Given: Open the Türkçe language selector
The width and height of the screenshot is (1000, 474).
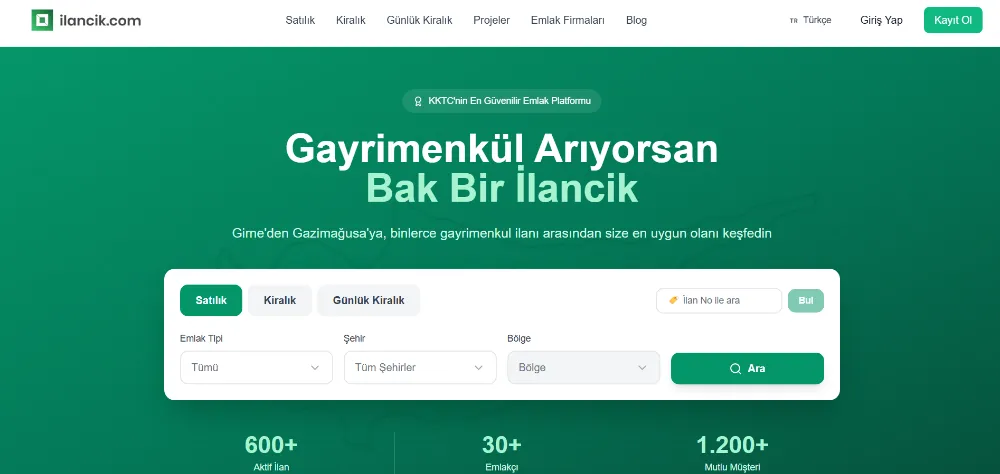Looking at the screenshot, I should click(816, 20).
